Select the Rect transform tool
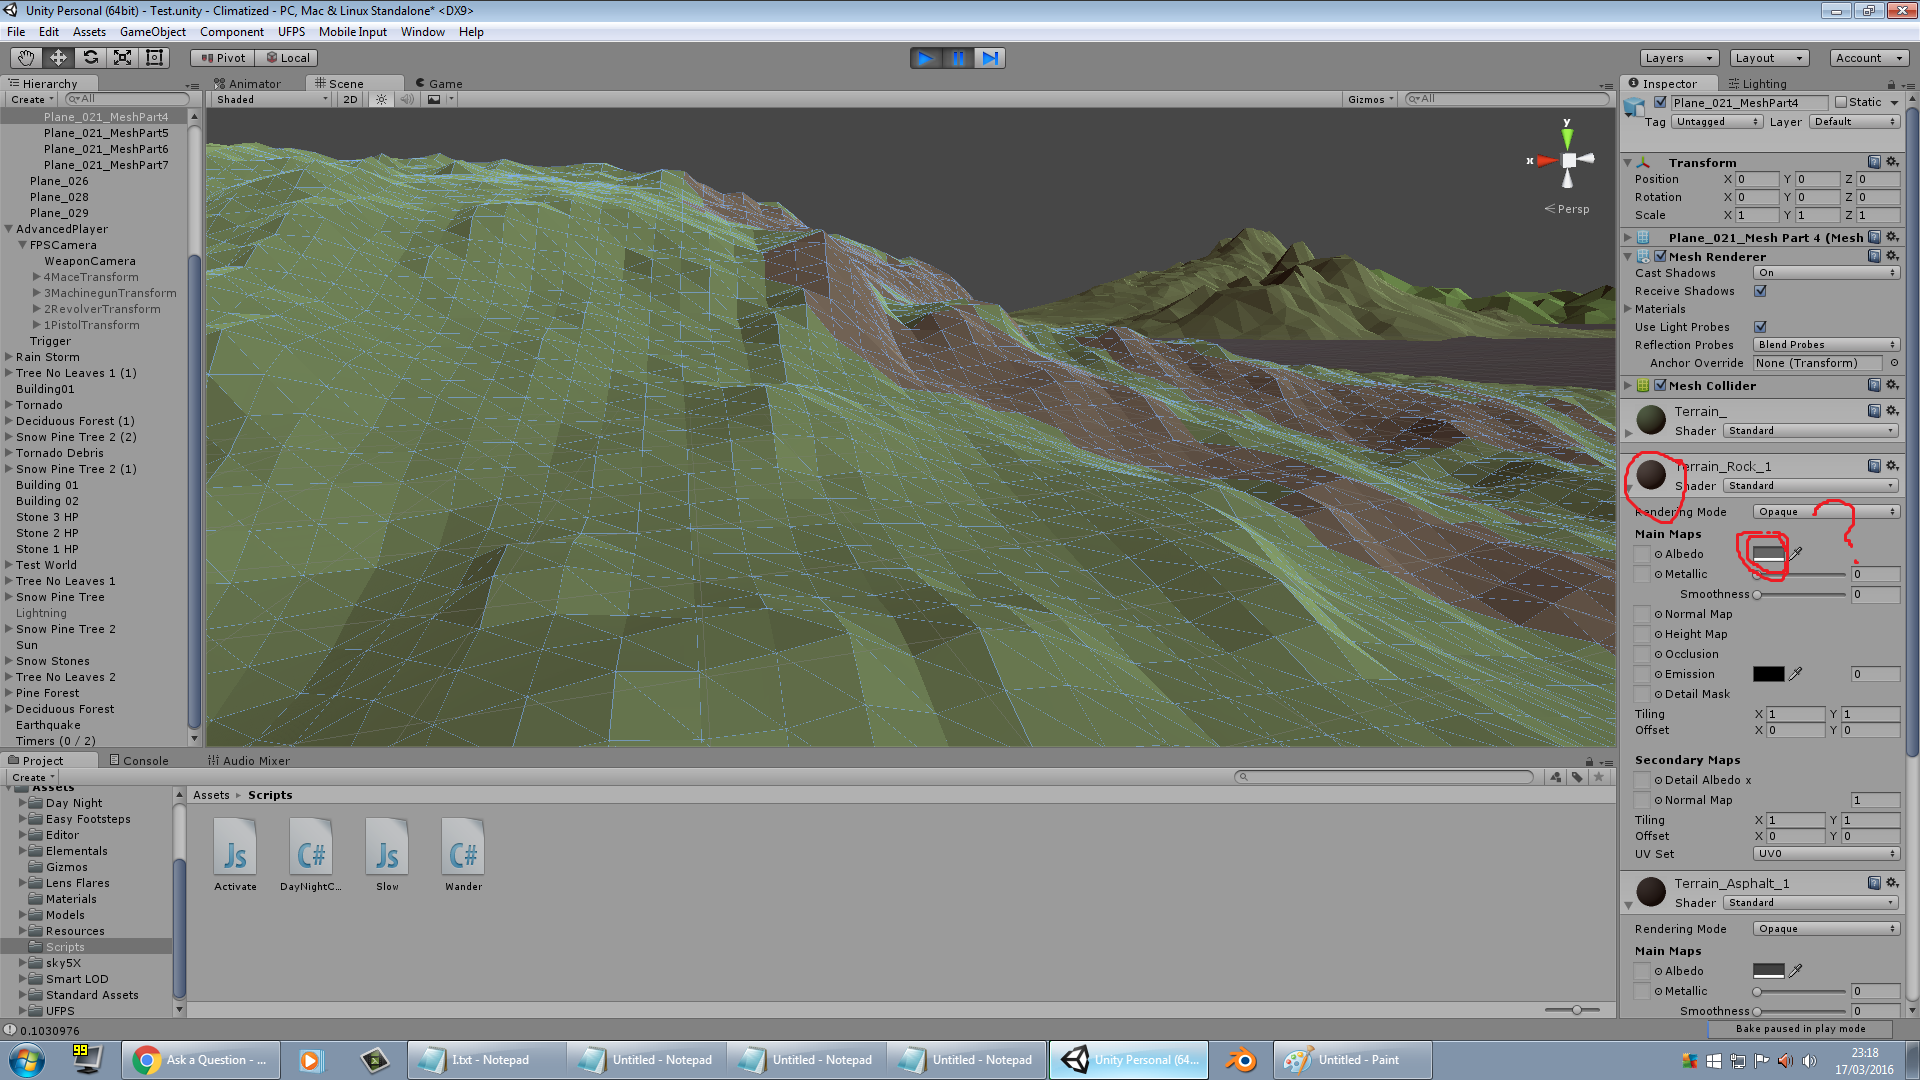 tap(154, 58)
